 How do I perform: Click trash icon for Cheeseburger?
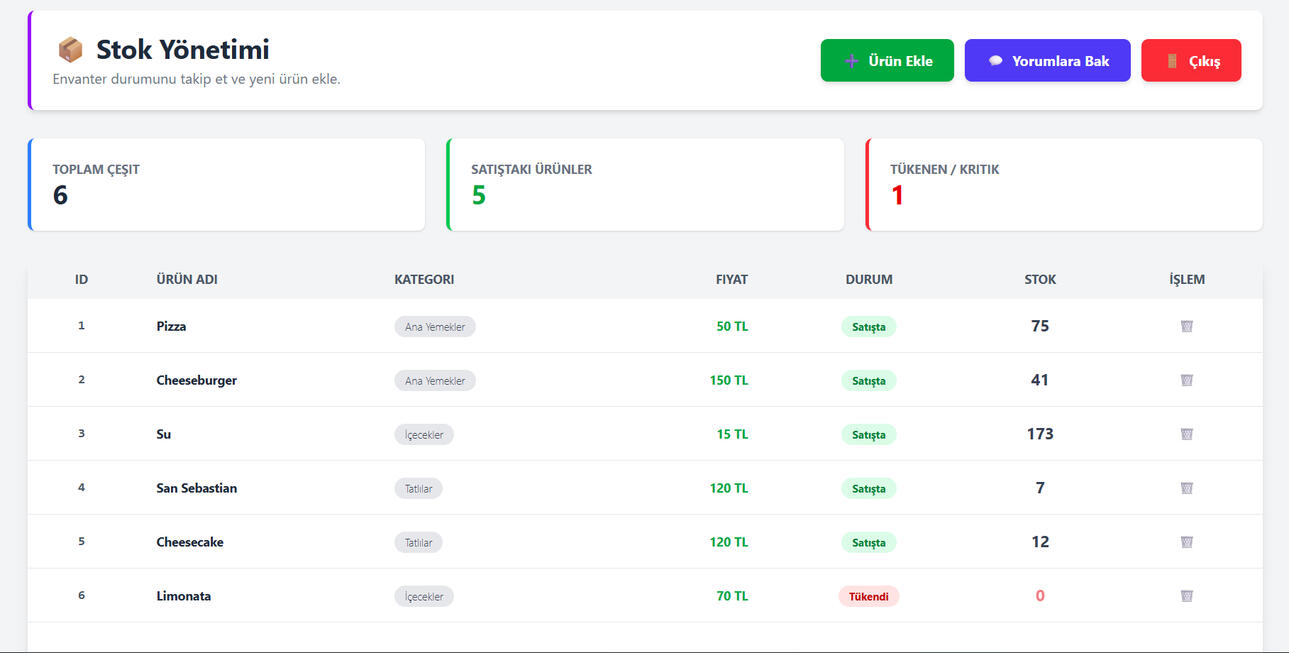point(1186,380)
